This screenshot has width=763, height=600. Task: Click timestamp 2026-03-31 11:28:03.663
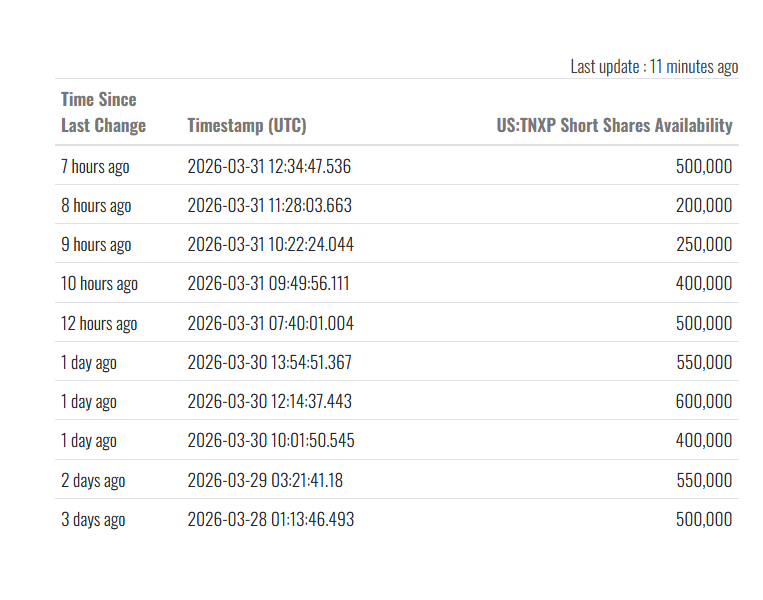click(270, 205)
